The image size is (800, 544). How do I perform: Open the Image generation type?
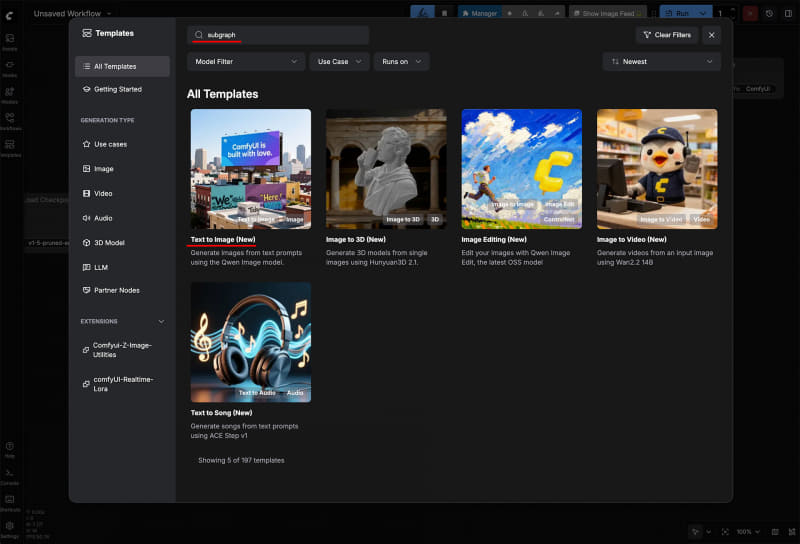(x=122, y=169)
